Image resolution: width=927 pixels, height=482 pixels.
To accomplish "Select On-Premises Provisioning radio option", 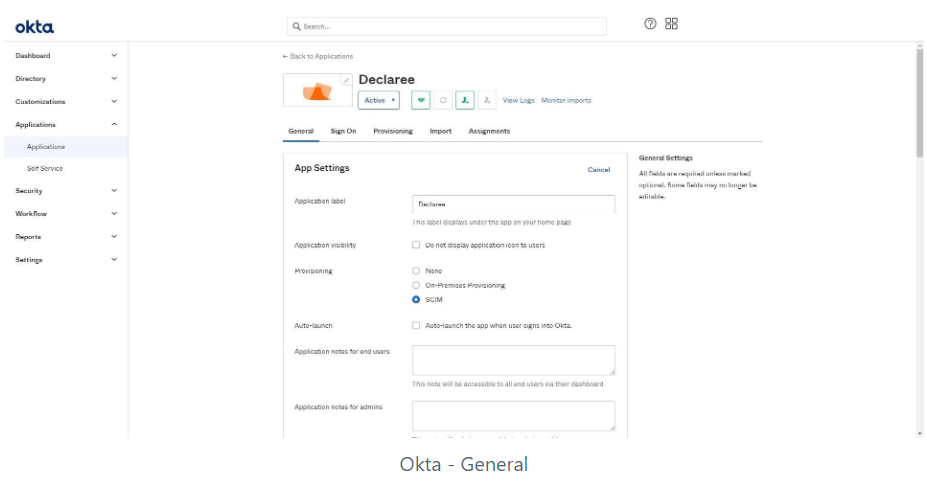I will click(x=416, y=285).
